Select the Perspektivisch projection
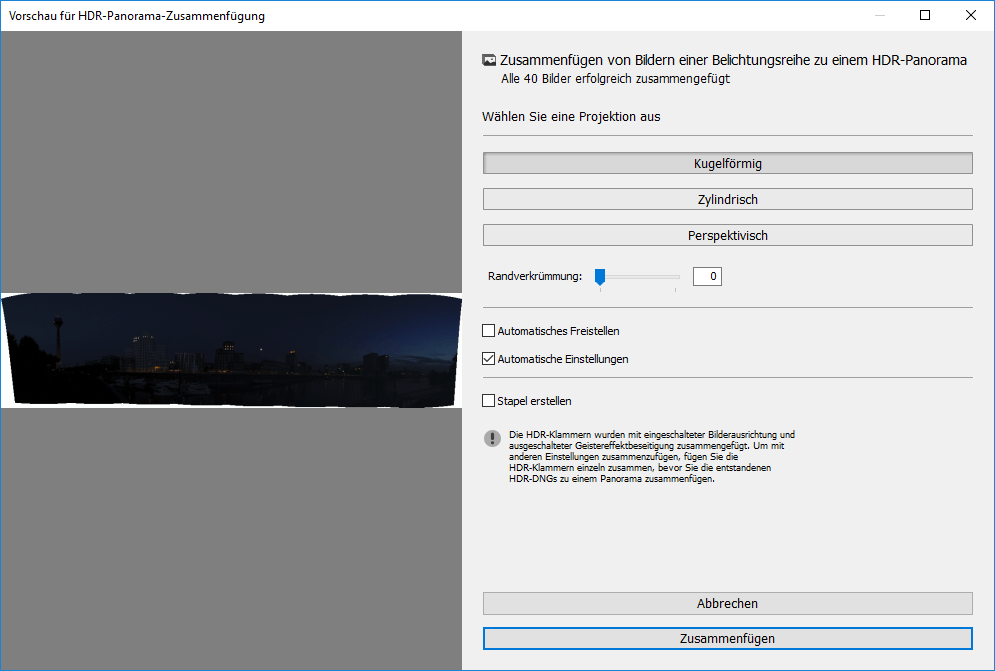The image size is (995, 671). [727, 236]
